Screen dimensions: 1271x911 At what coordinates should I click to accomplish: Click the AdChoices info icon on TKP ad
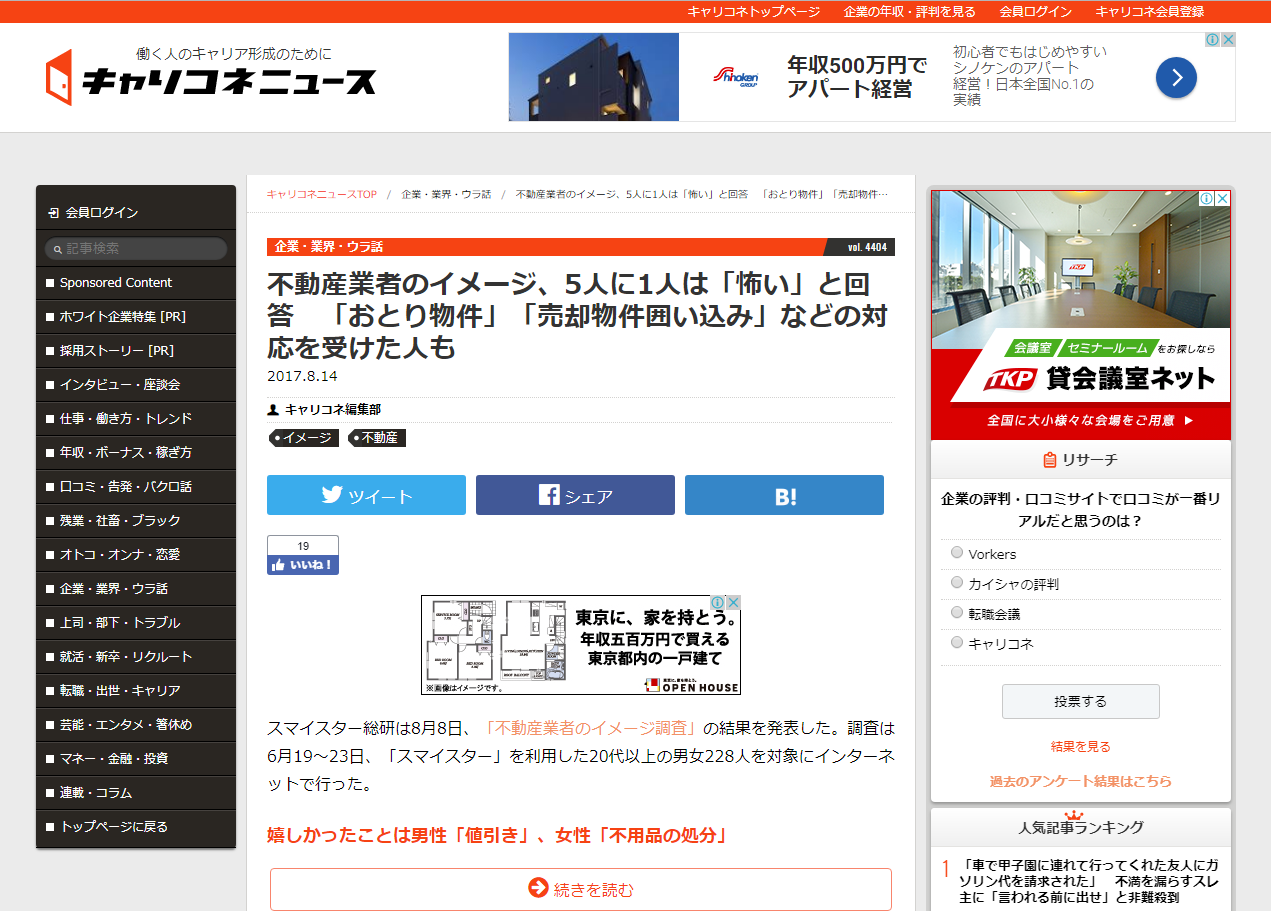[1207, 198]
